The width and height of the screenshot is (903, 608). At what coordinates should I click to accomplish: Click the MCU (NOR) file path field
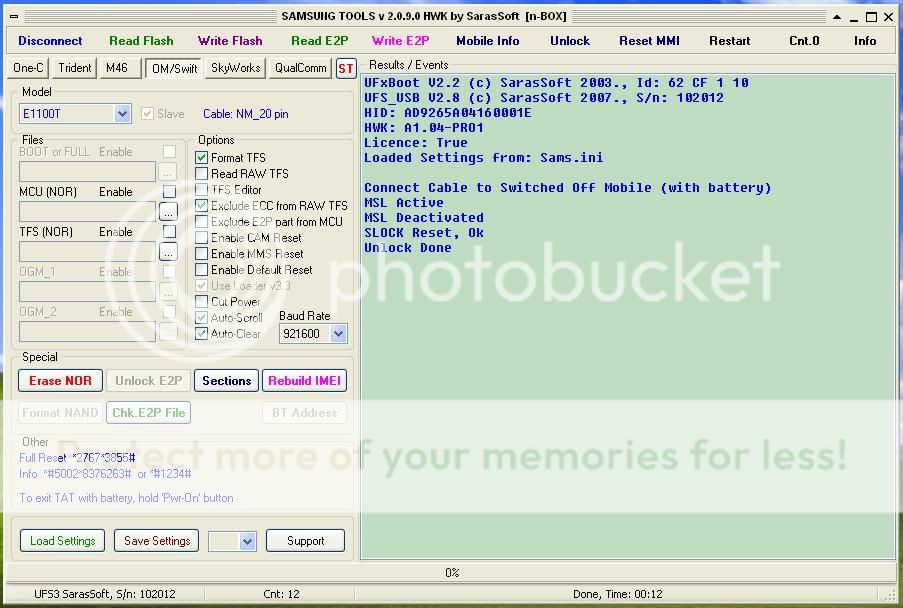(87, 212)
